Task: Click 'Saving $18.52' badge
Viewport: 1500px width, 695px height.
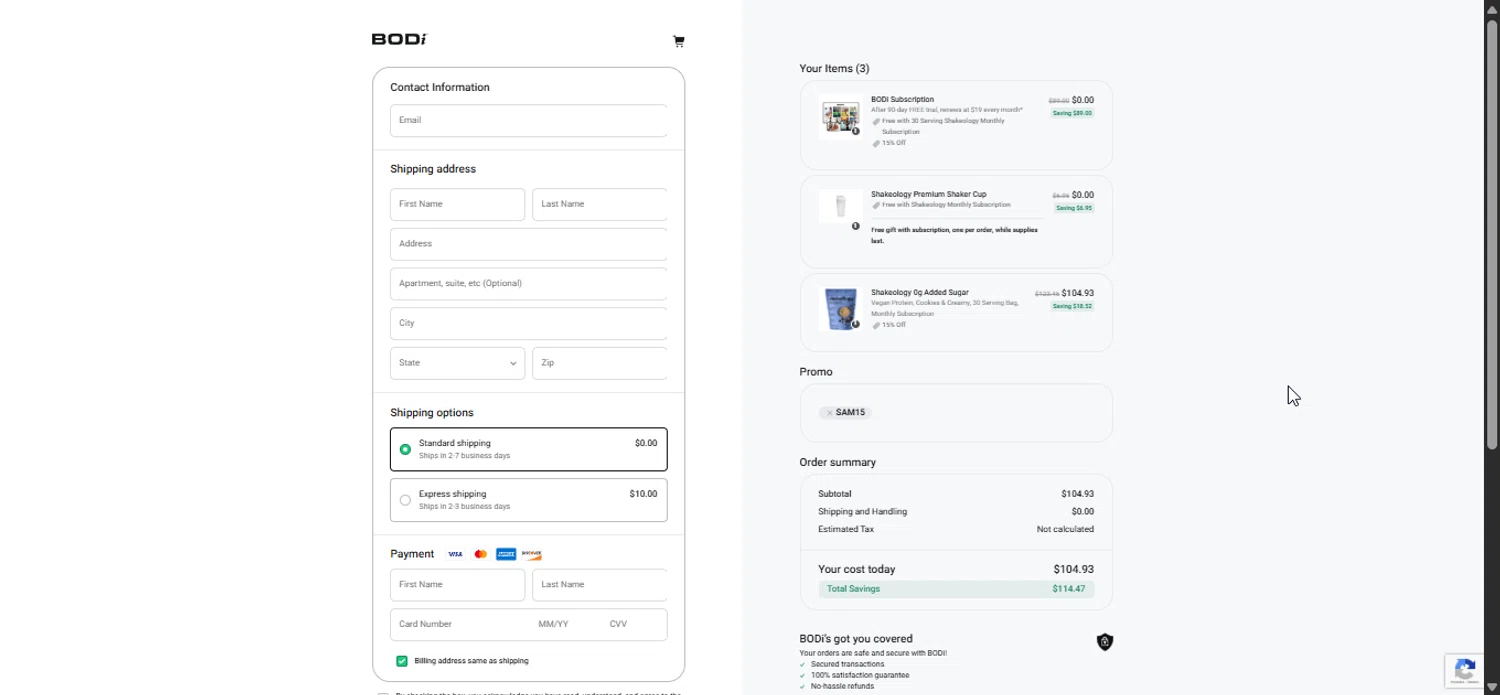Action: point(1072,306)
